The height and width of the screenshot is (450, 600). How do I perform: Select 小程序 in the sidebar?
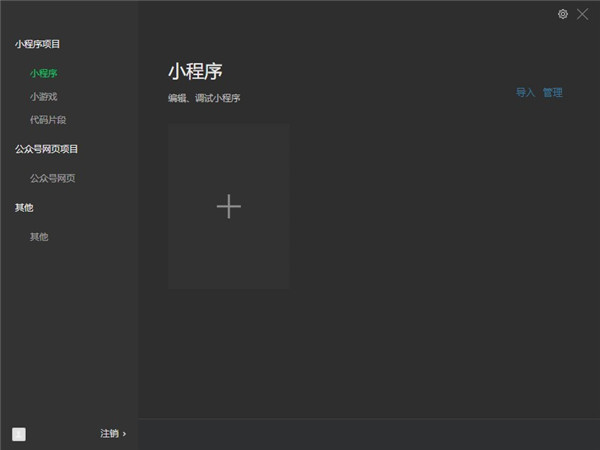44,73
